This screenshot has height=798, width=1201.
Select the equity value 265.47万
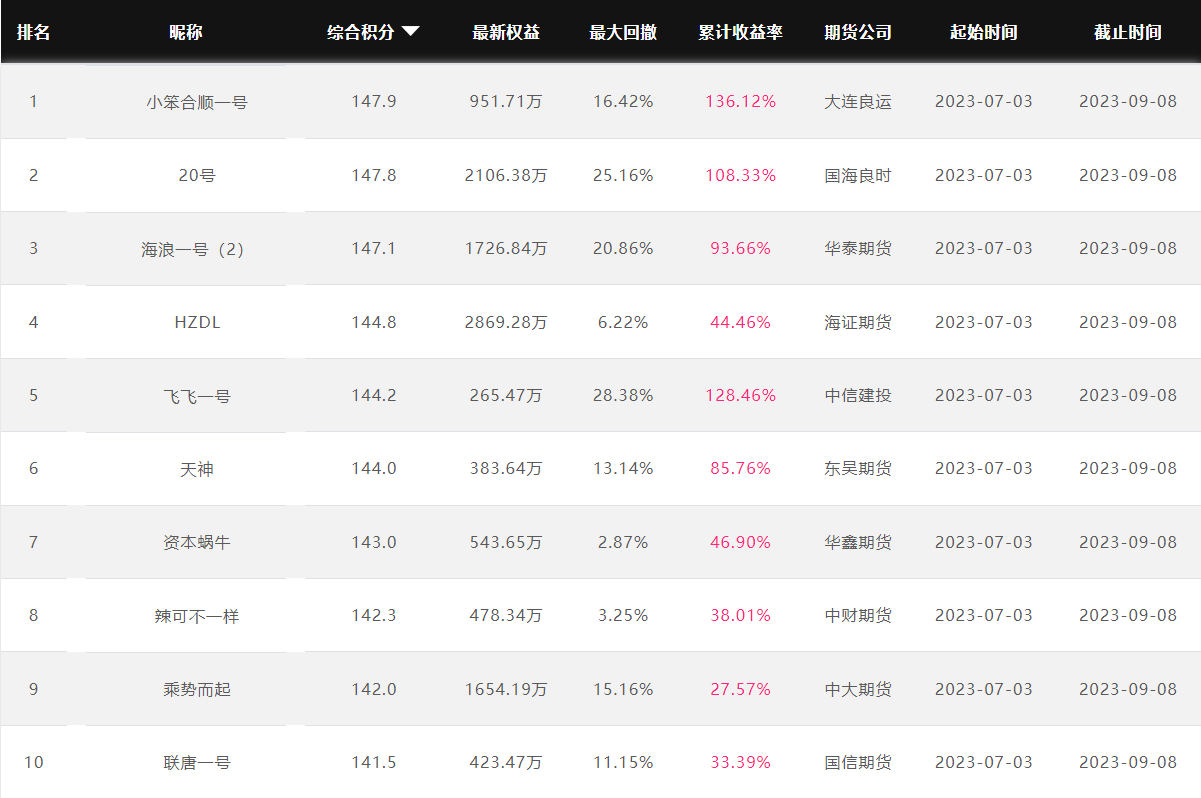pyautogui.click(x=506, y=396)
